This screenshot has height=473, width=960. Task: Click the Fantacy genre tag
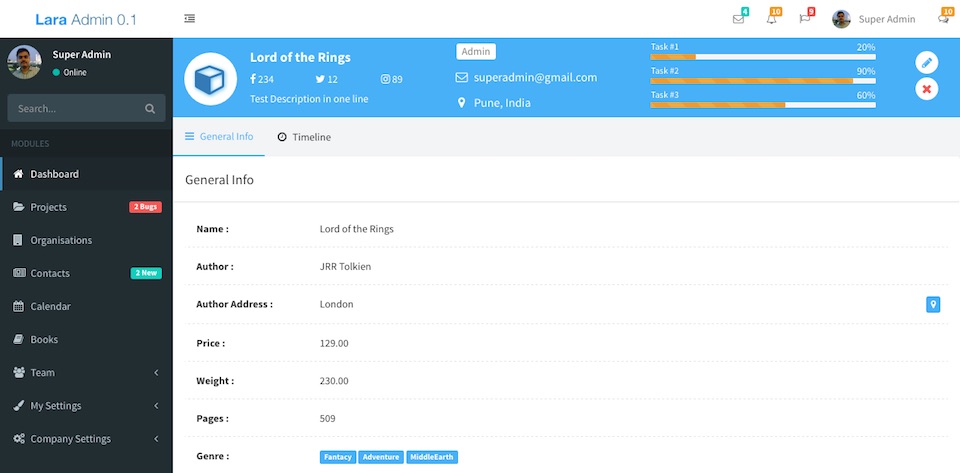click(x=338, y=457)
